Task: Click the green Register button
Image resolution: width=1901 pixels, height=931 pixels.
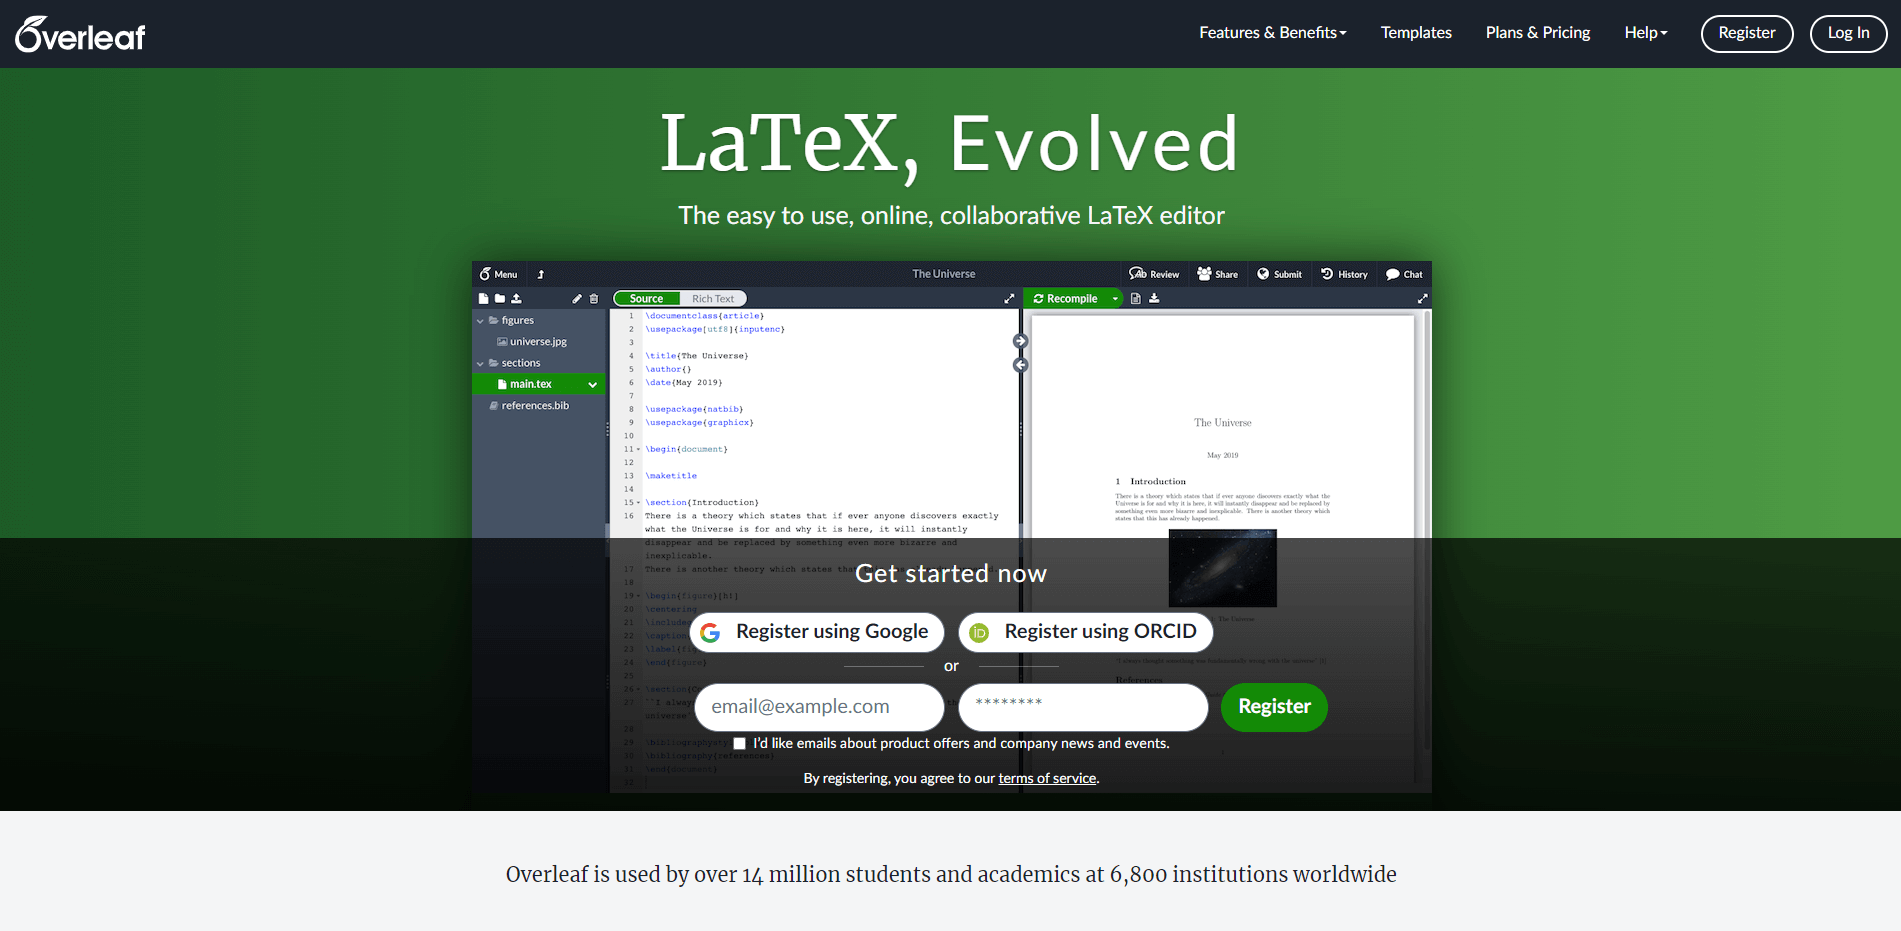Action: pos(1274,707)
